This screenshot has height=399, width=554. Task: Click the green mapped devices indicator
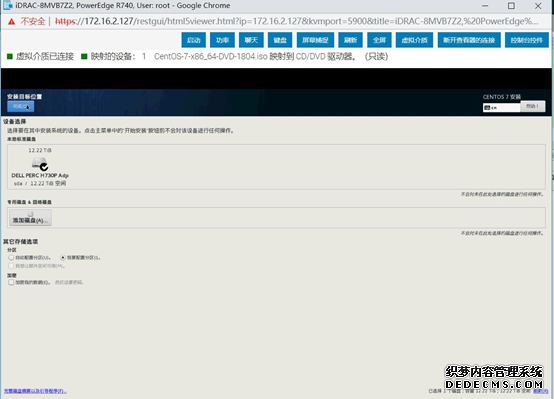click(x=84, y=57)
